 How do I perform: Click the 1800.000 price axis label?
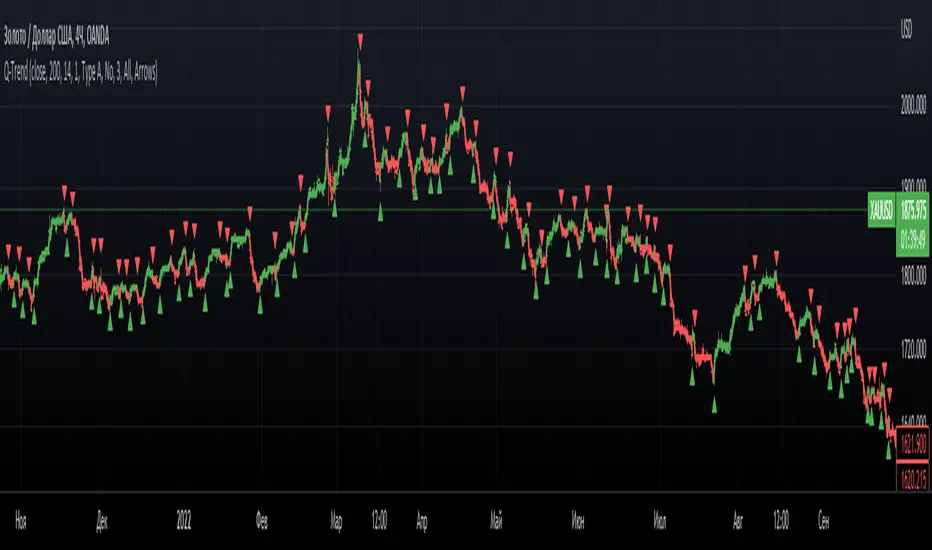(913, 276)
